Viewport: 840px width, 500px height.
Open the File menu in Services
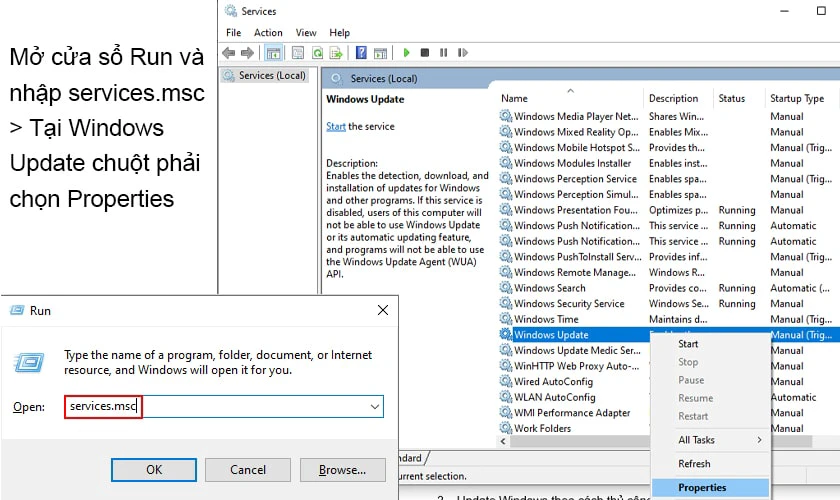pos(234,33)
